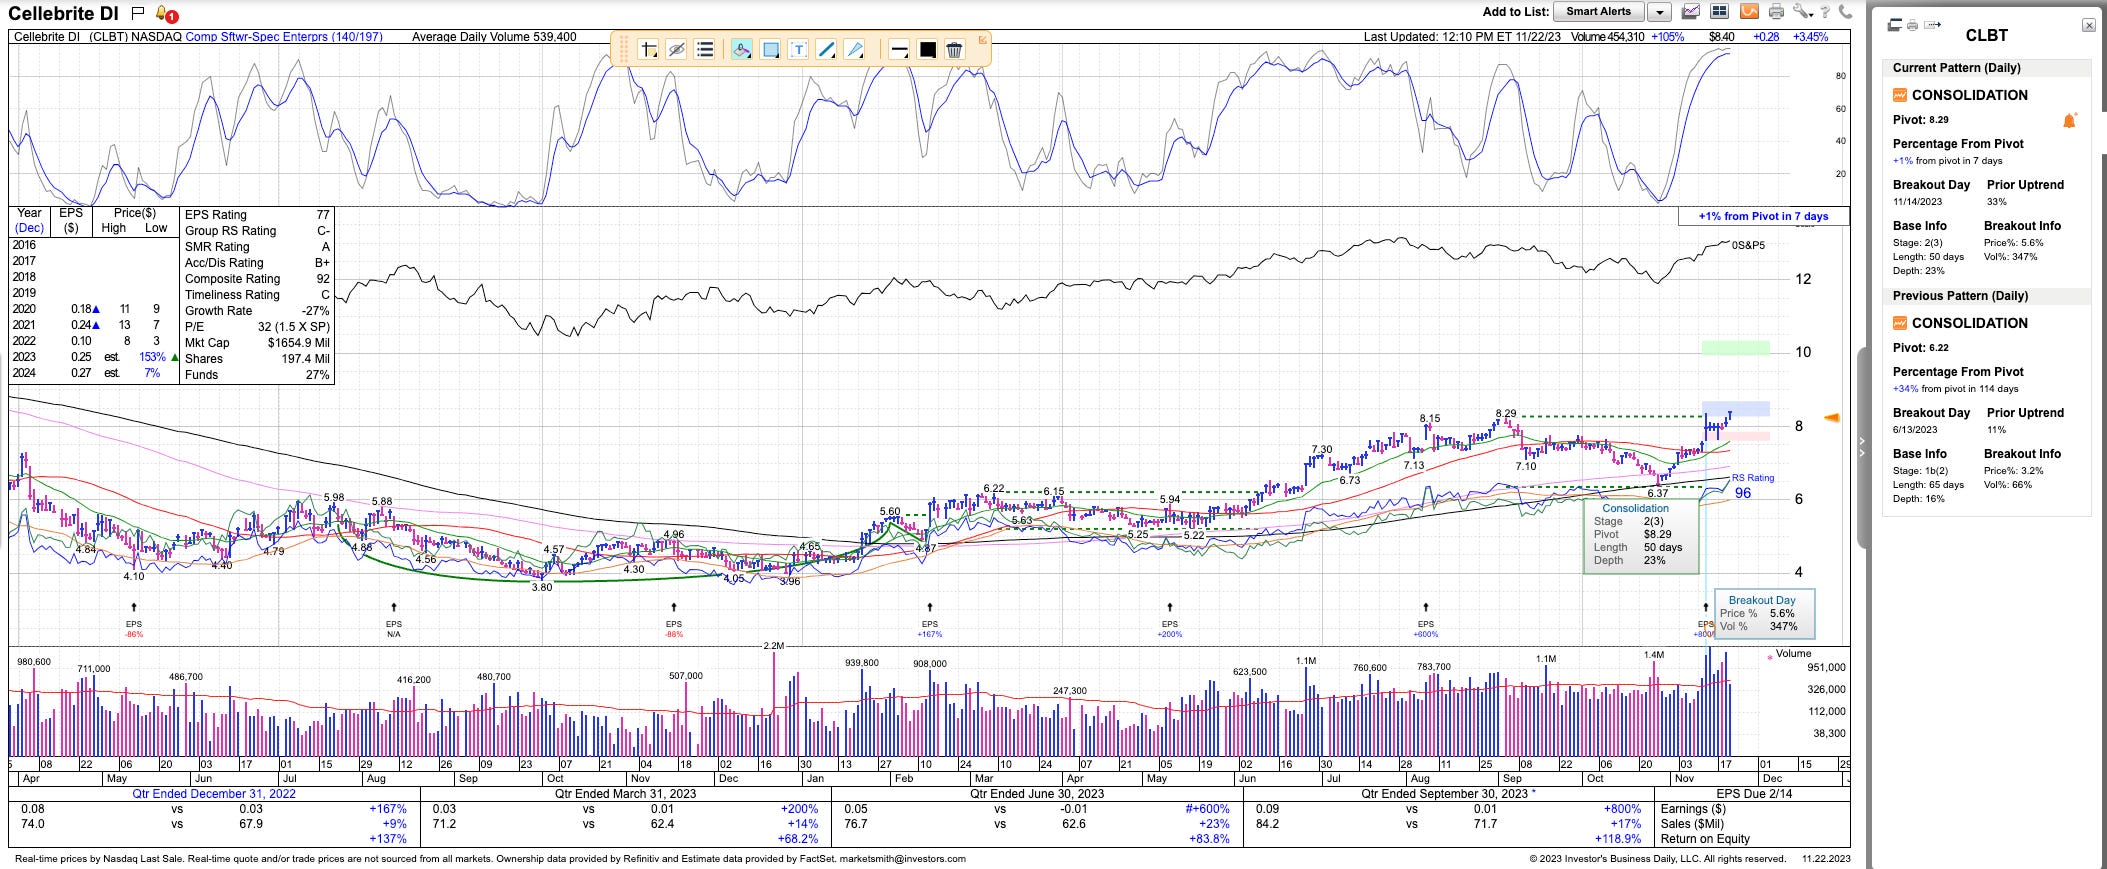Click the EPS Rating 77 row
This screenshot has height=869, width=2107.
(257, 215)
